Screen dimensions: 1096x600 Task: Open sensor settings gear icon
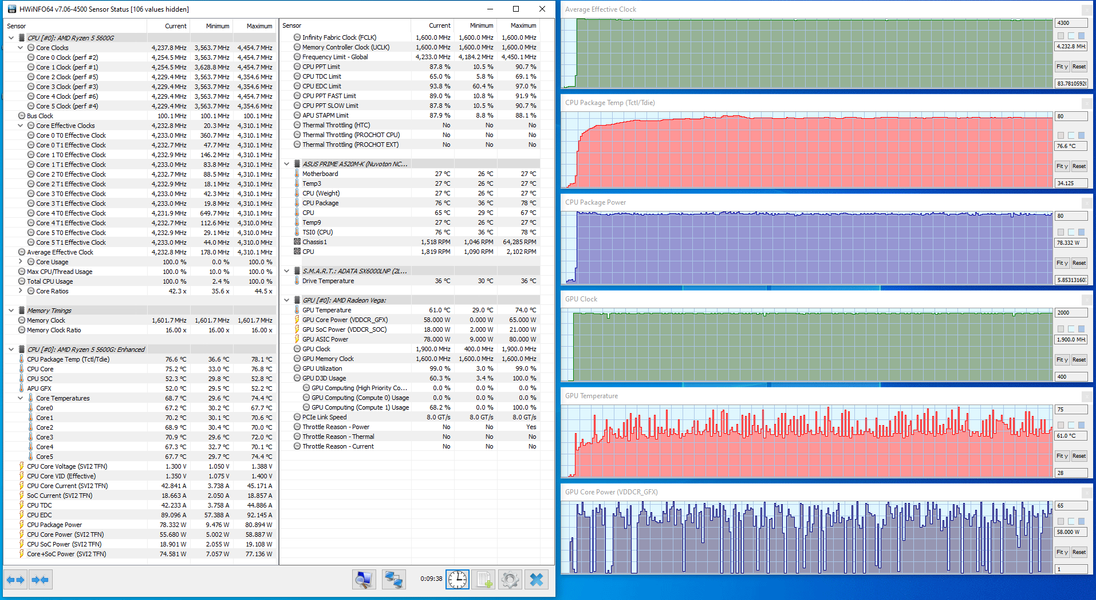pos(510,580)
